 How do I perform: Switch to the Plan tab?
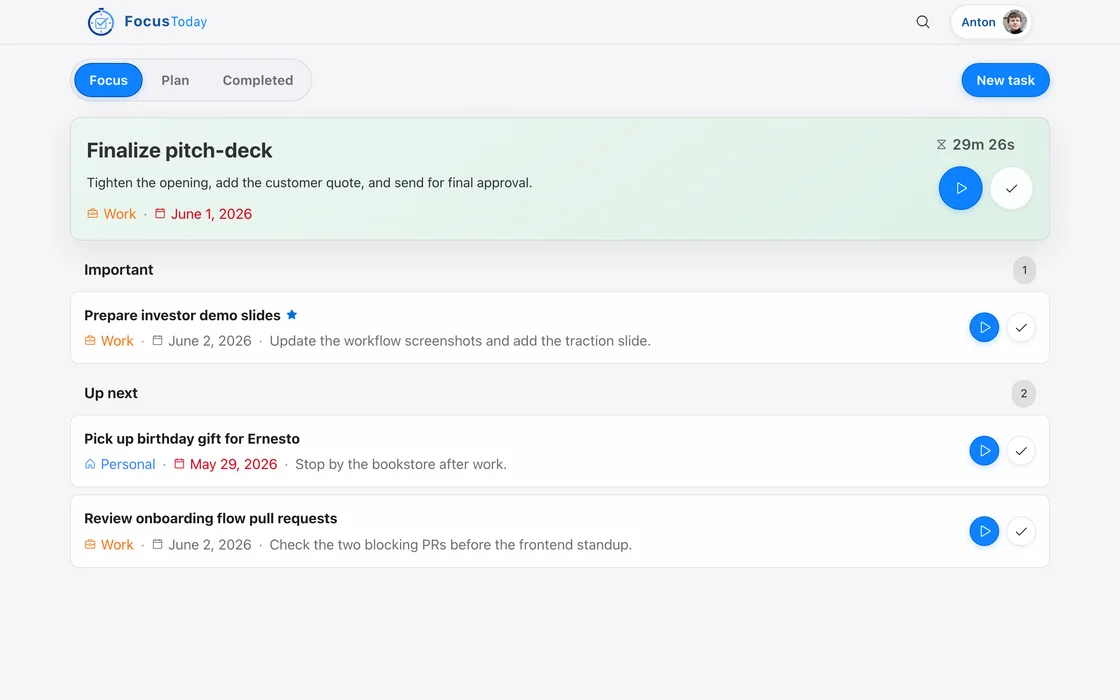click(175, 80)
